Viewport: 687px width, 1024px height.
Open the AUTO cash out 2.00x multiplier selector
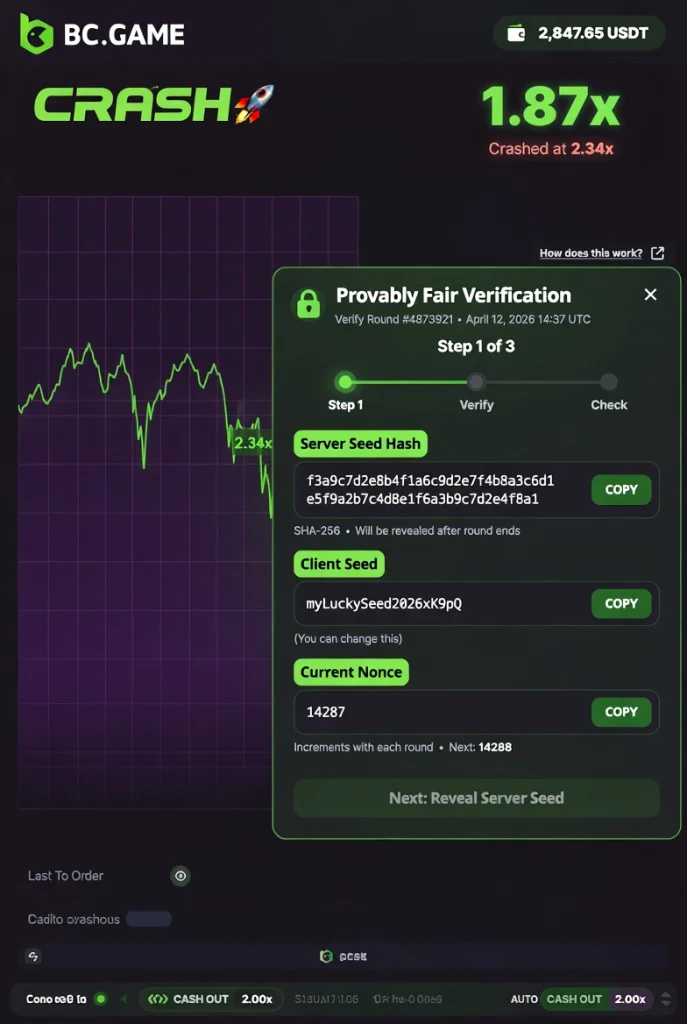(x=630, y=999)
